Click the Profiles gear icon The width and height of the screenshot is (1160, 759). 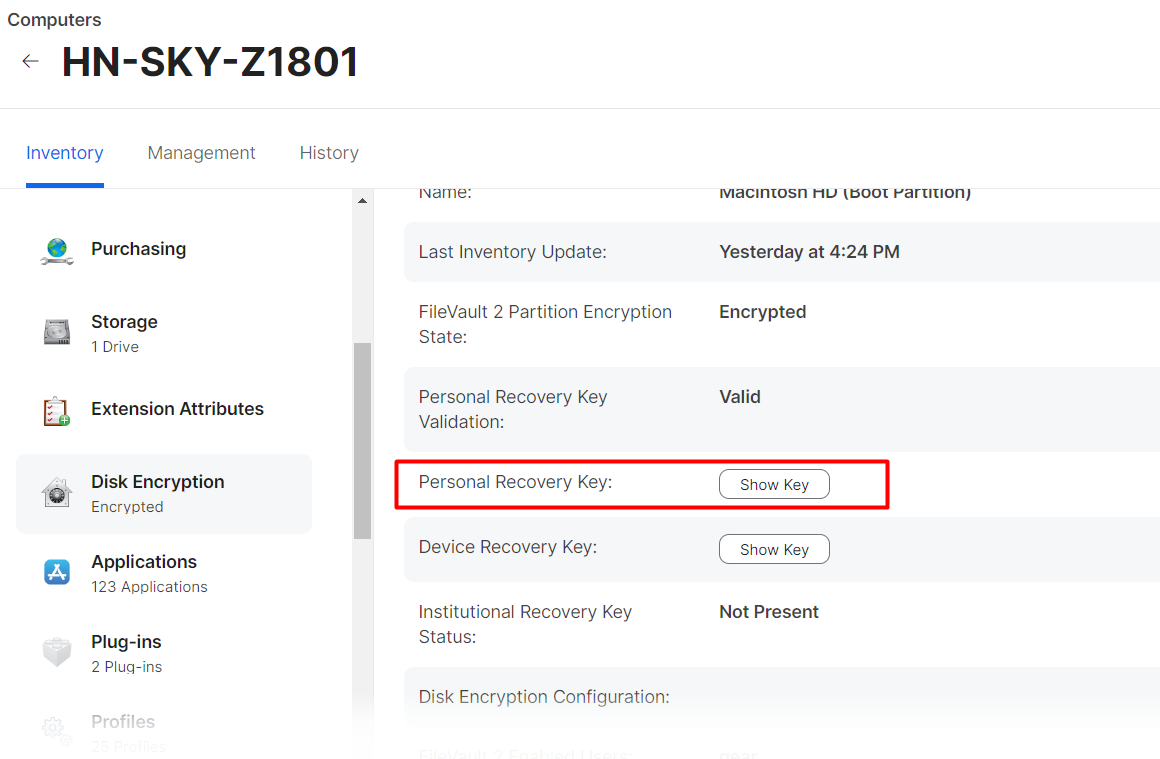(57, 731)
